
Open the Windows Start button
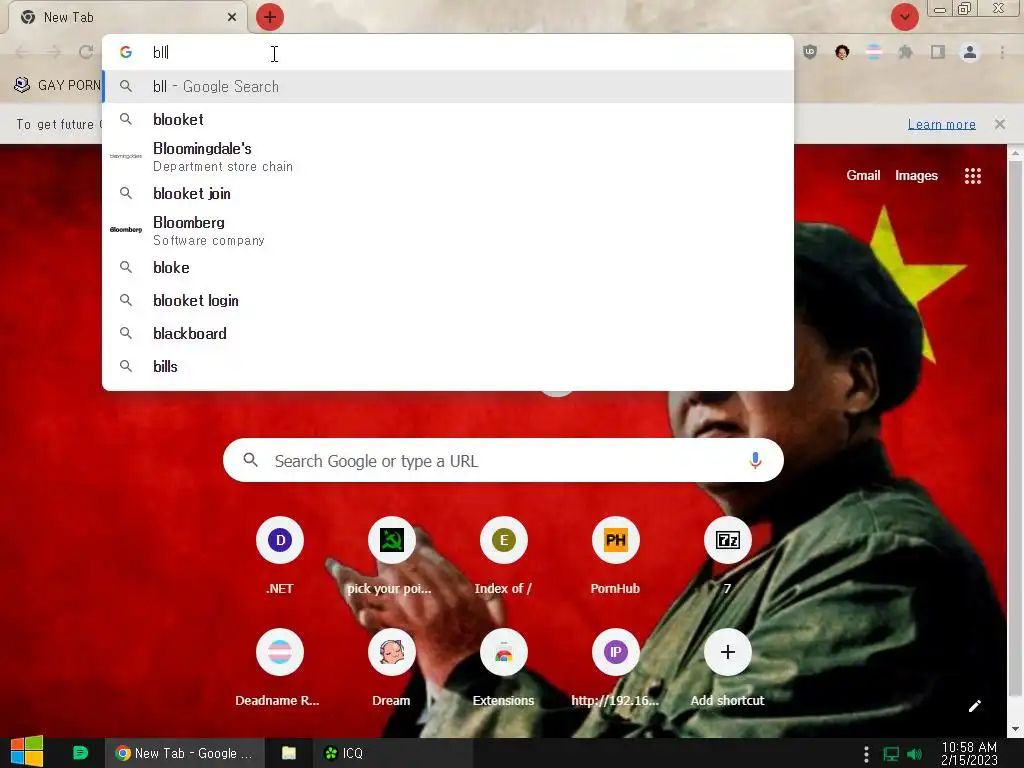pos(27,752)
